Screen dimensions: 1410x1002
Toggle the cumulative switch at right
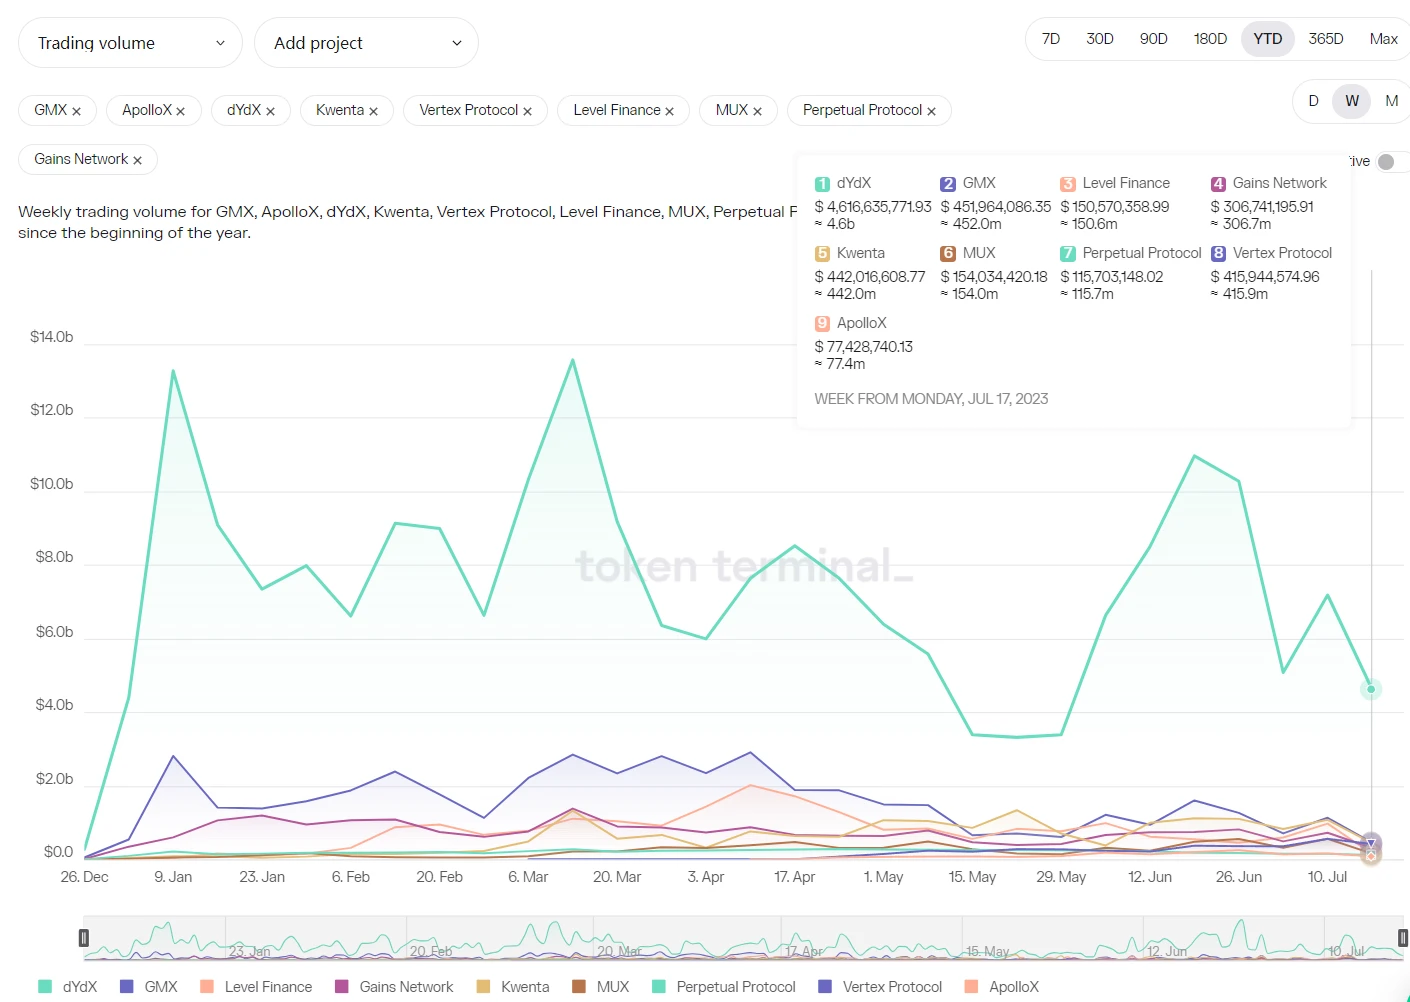1388,162
